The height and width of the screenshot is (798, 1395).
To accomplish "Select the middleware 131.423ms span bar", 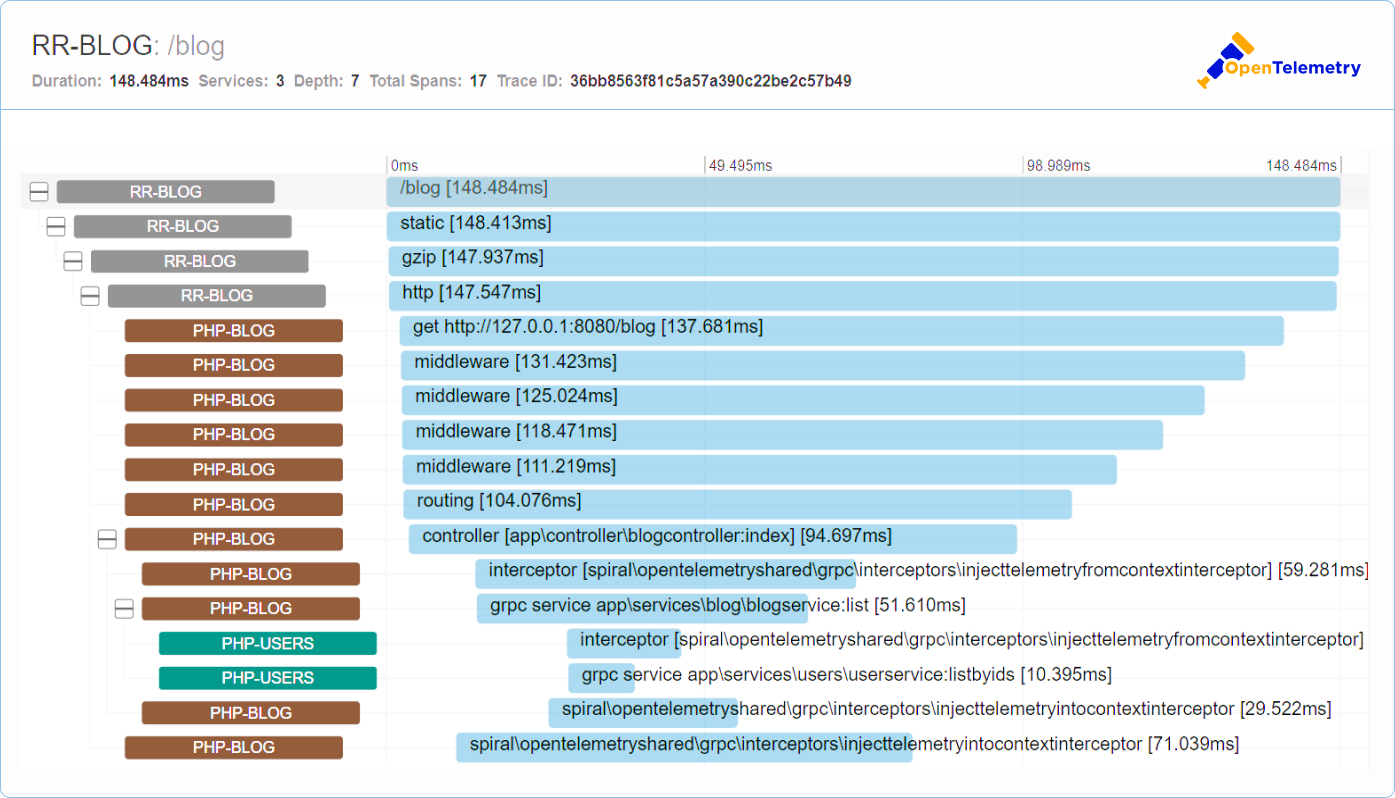I will pyautogui.click(x=822, y=365).
